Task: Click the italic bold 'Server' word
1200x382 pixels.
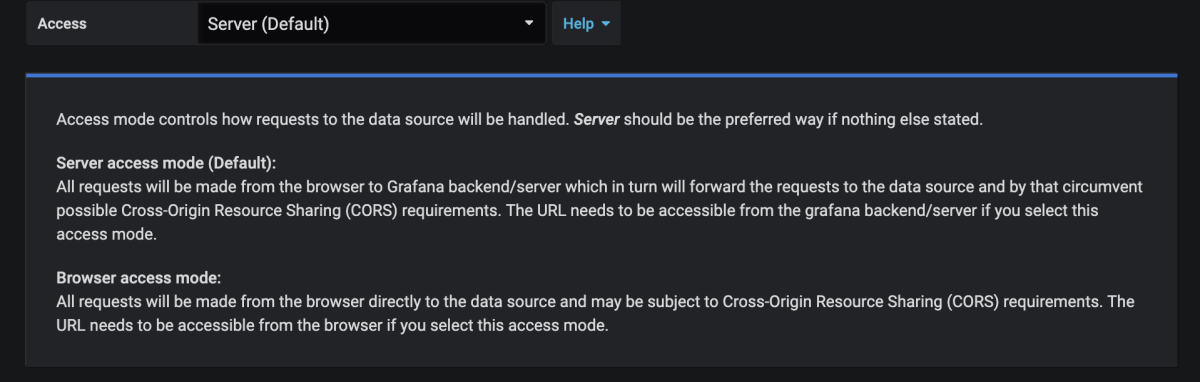Action: point(597,120)
